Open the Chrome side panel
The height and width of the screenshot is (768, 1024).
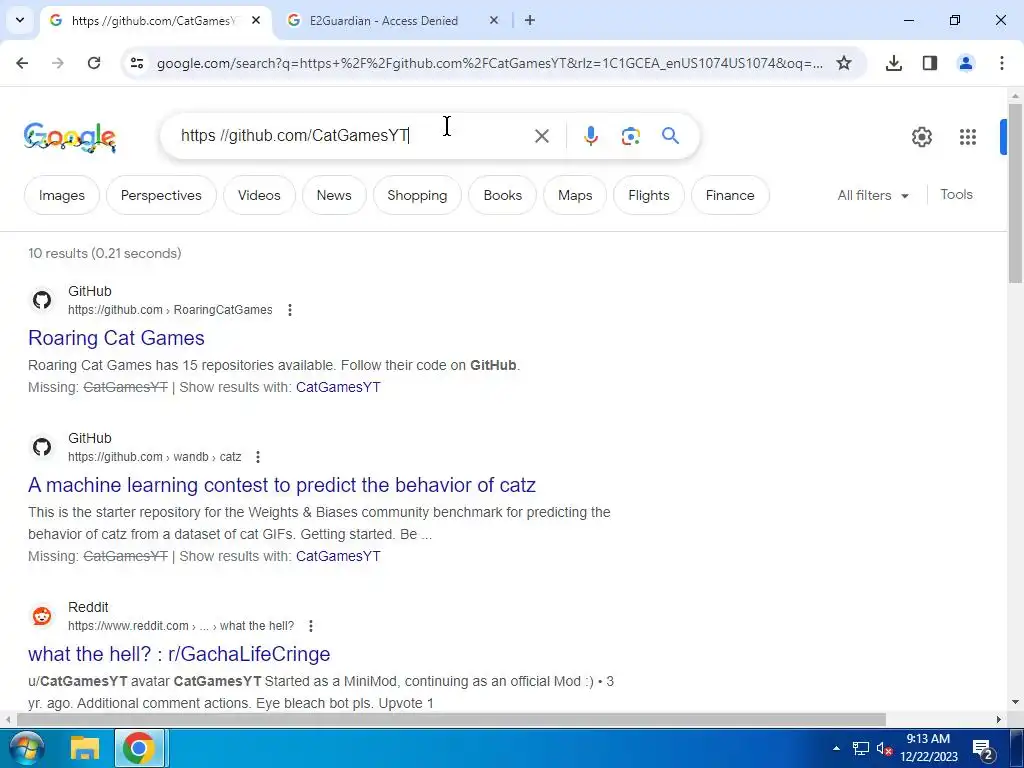(x=930, y=63)
